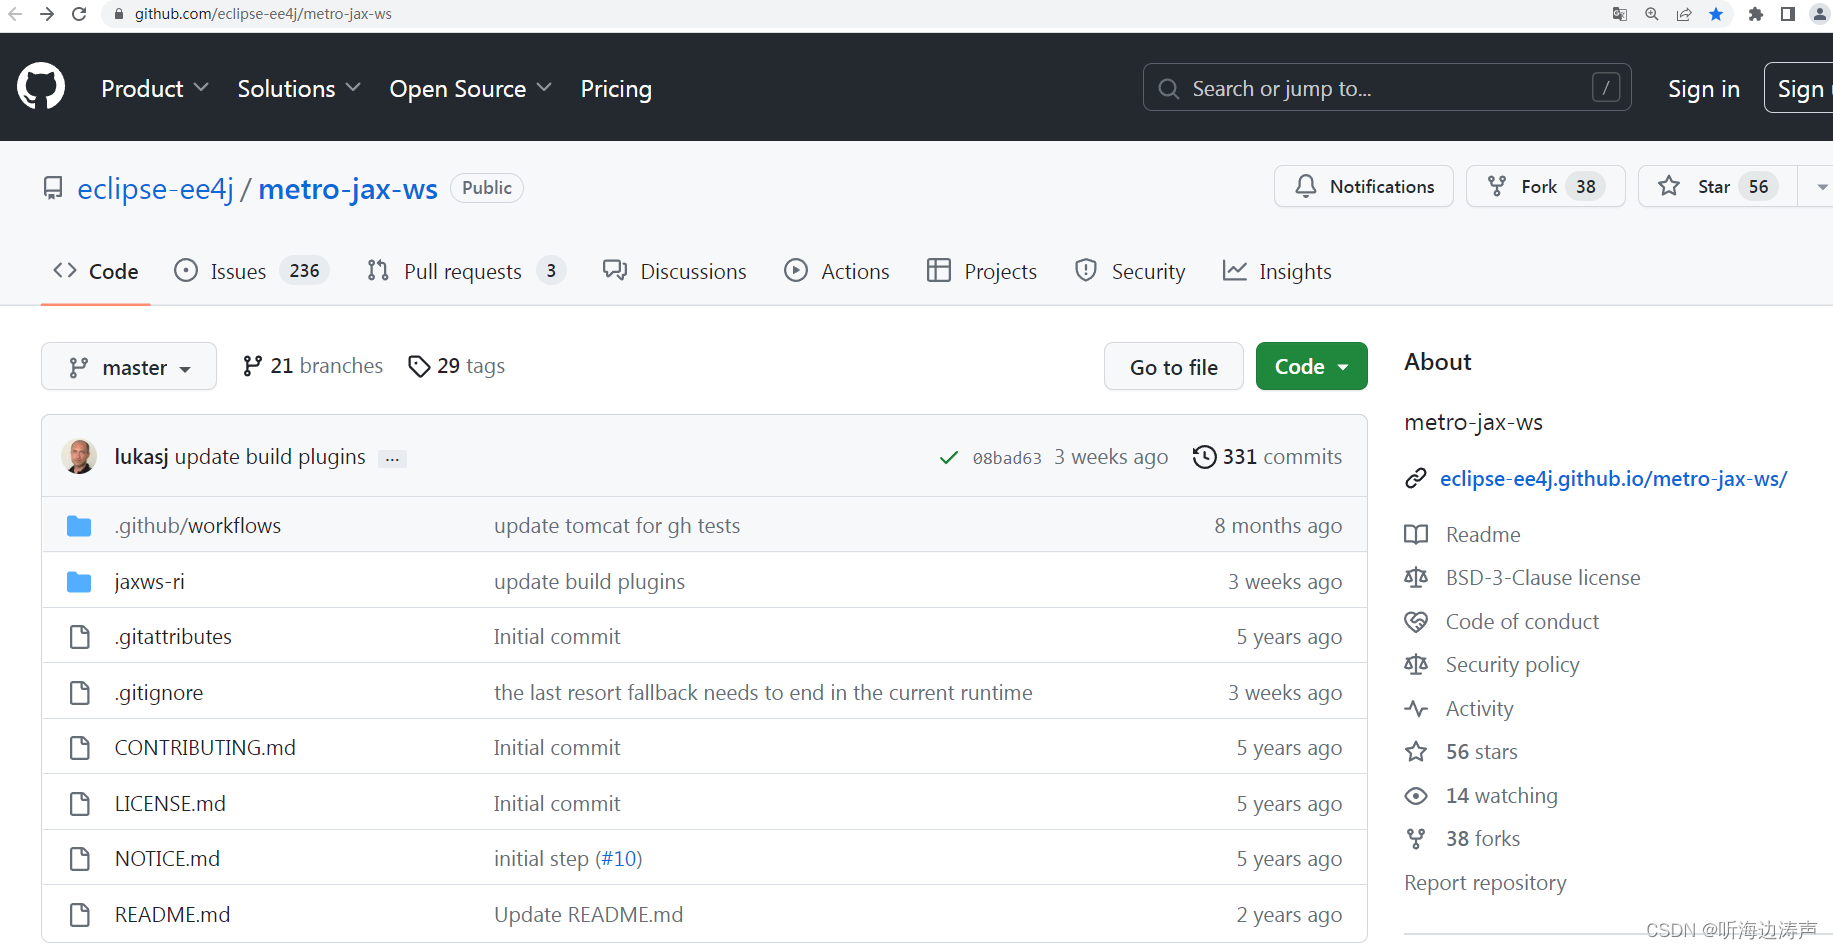Open the 331 commits history

pos(1267,457)
